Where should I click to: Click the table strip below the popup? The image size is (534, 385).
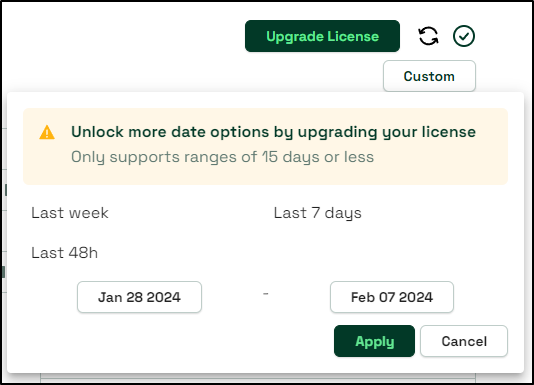(258, 378)
